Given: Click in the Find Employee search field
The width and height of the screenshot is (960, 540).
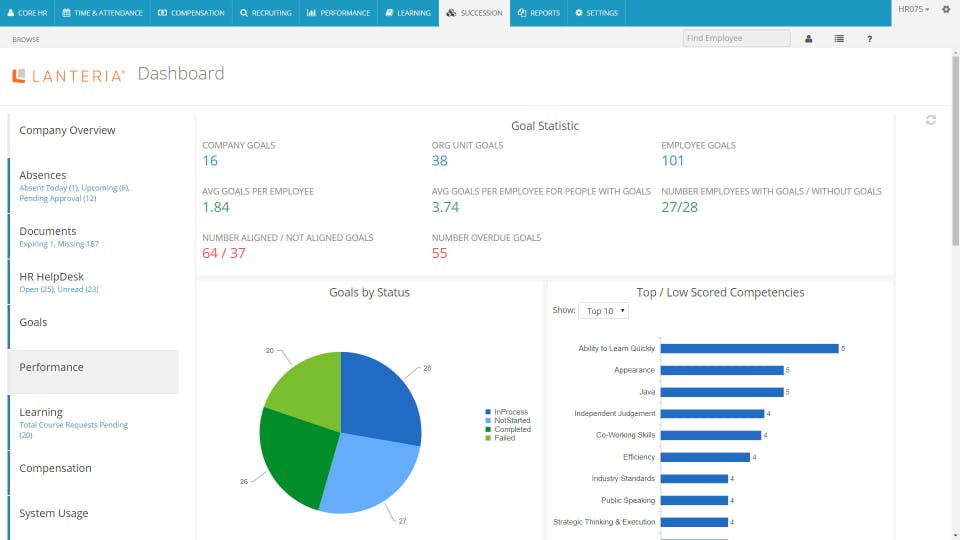Looking at the screenshot, I should pos(735,38).
